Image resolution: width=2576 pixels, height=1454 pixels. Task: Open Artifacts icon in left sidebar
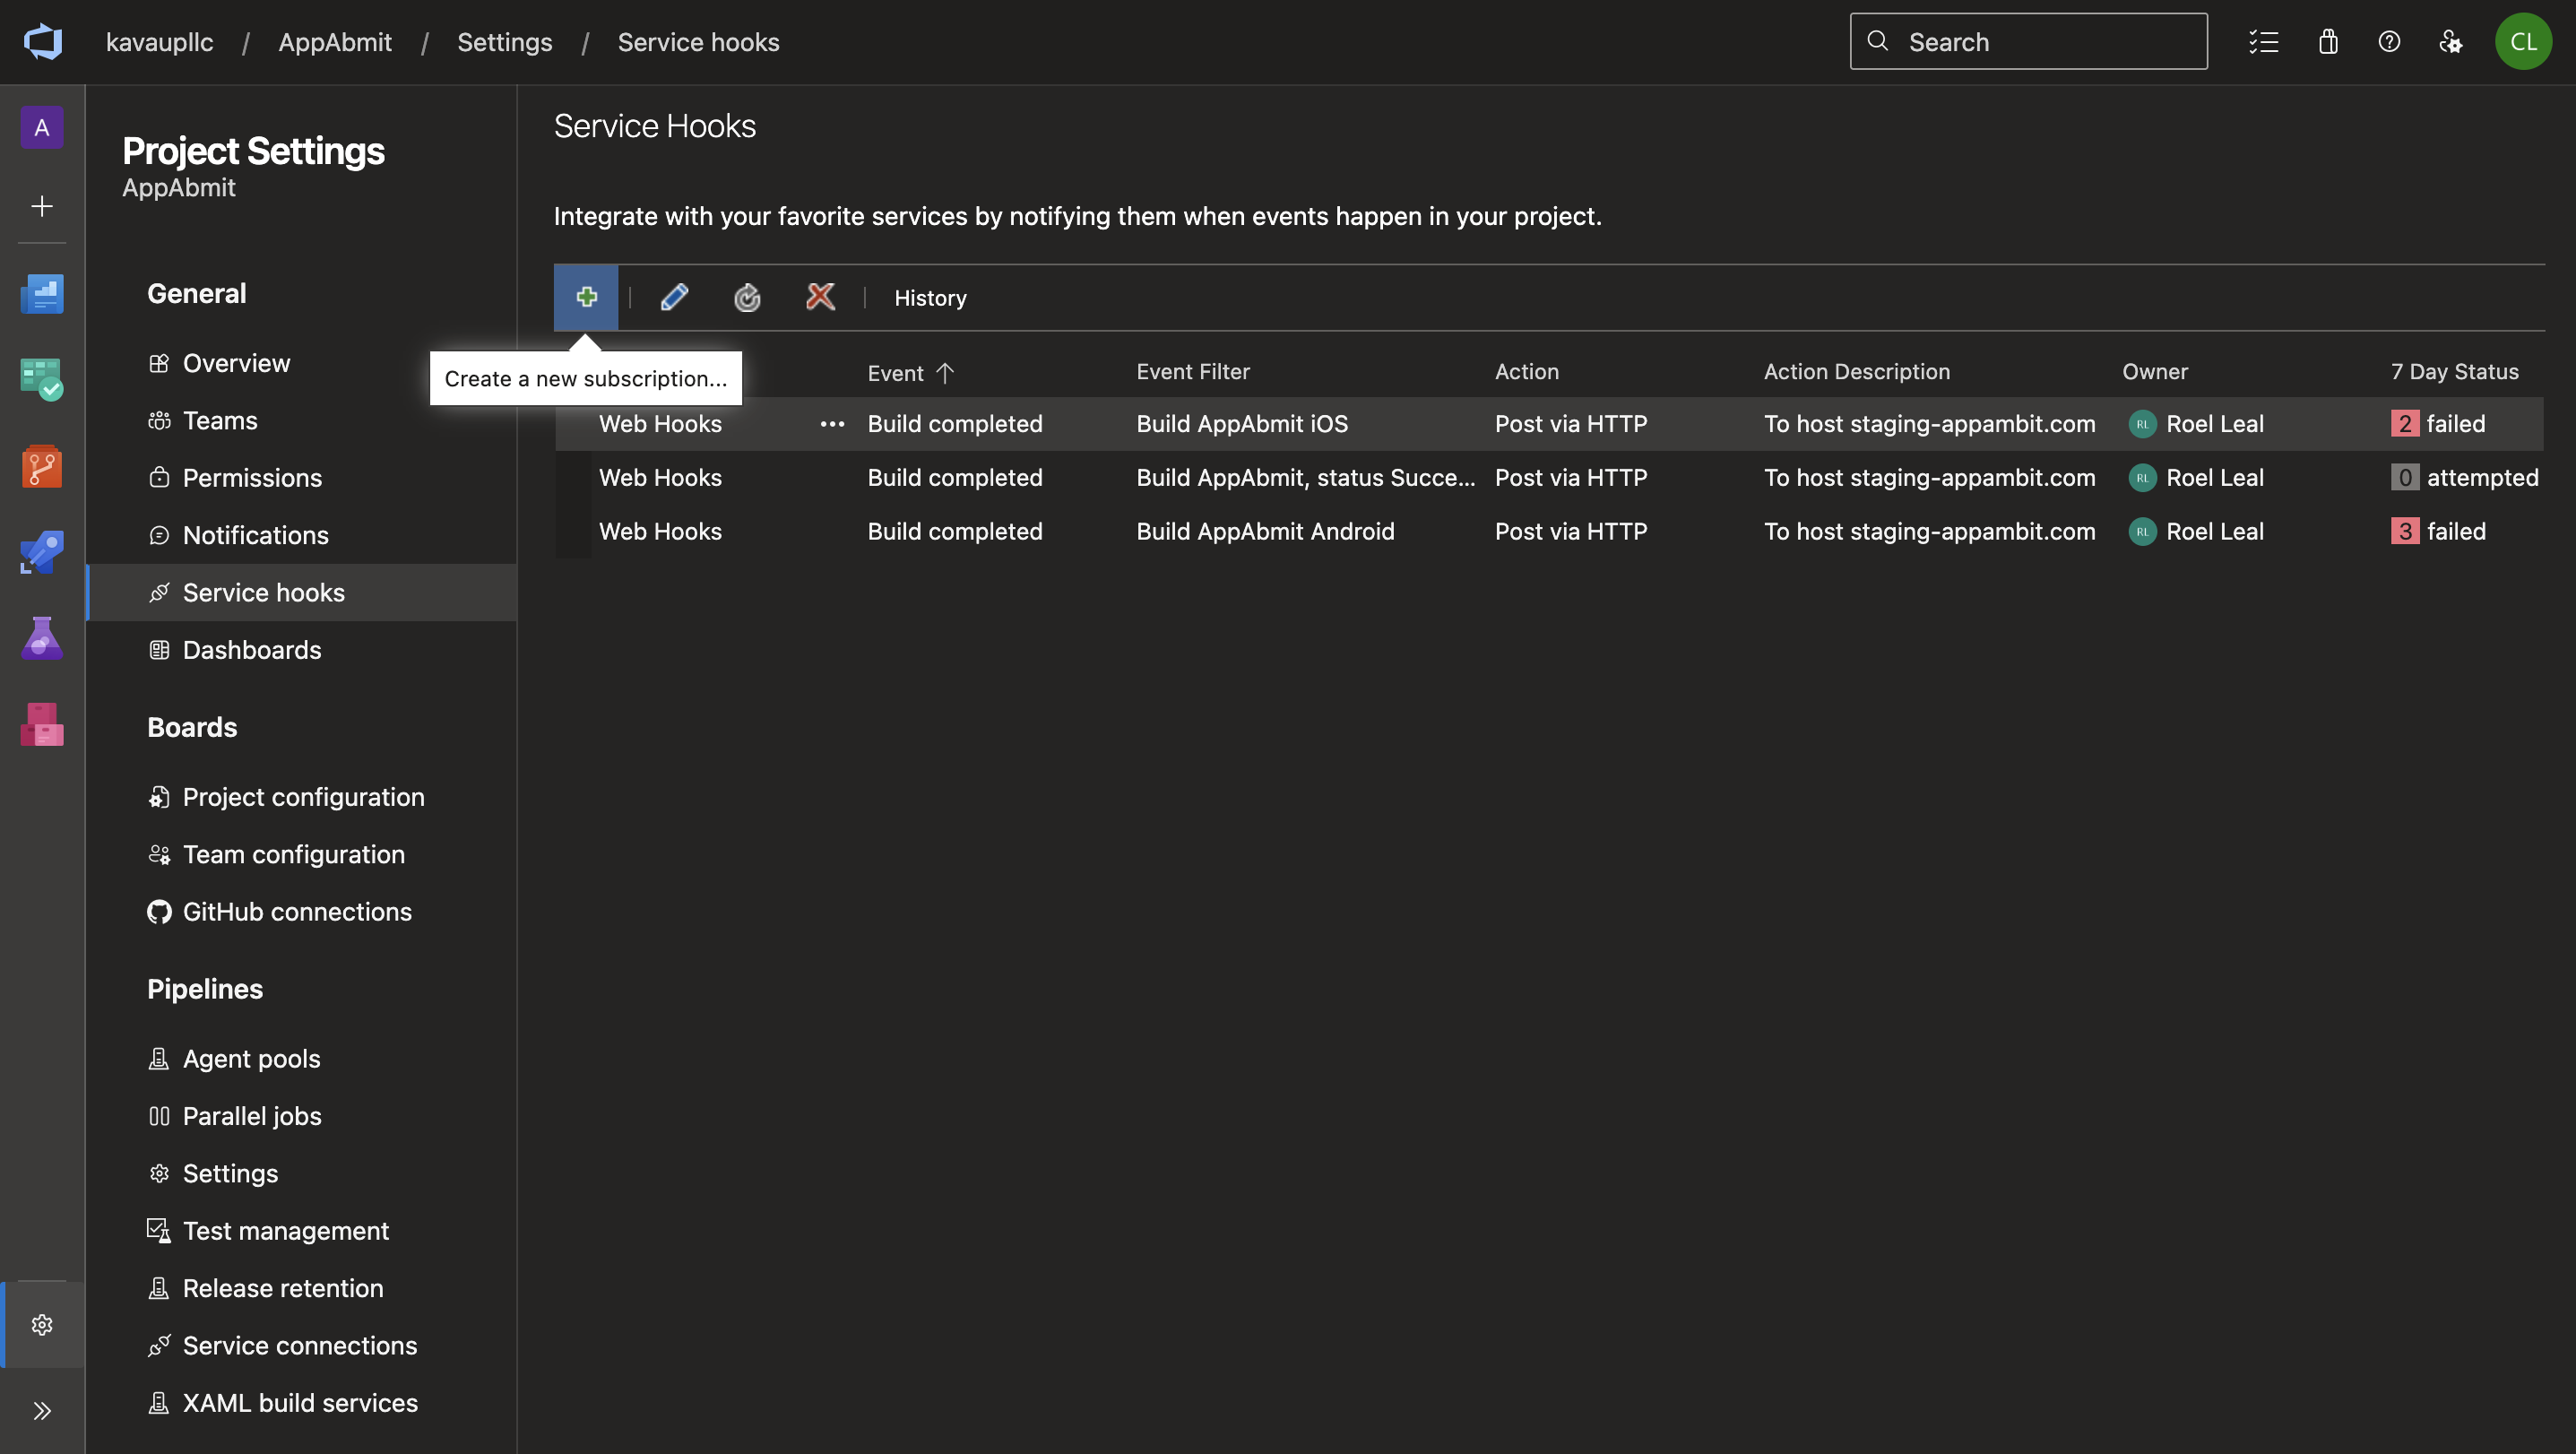click(x=42, y=724)
